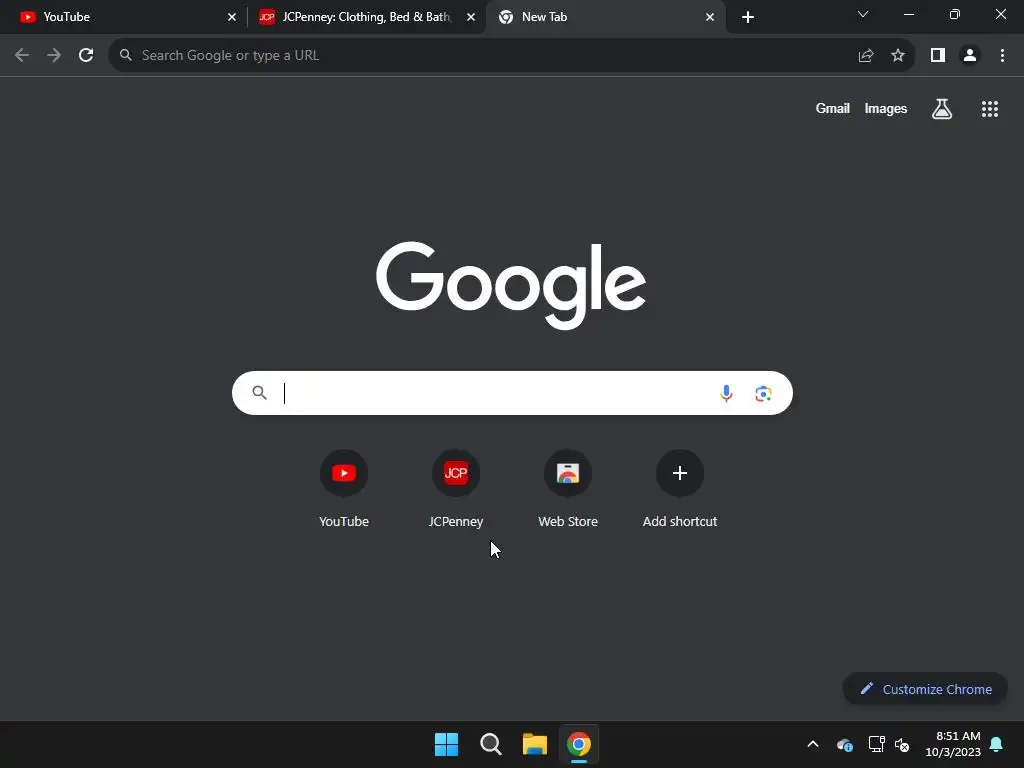Start voice search with microphone icon
This screenshot has width=1024, height=768.
[x=726, y=393]
